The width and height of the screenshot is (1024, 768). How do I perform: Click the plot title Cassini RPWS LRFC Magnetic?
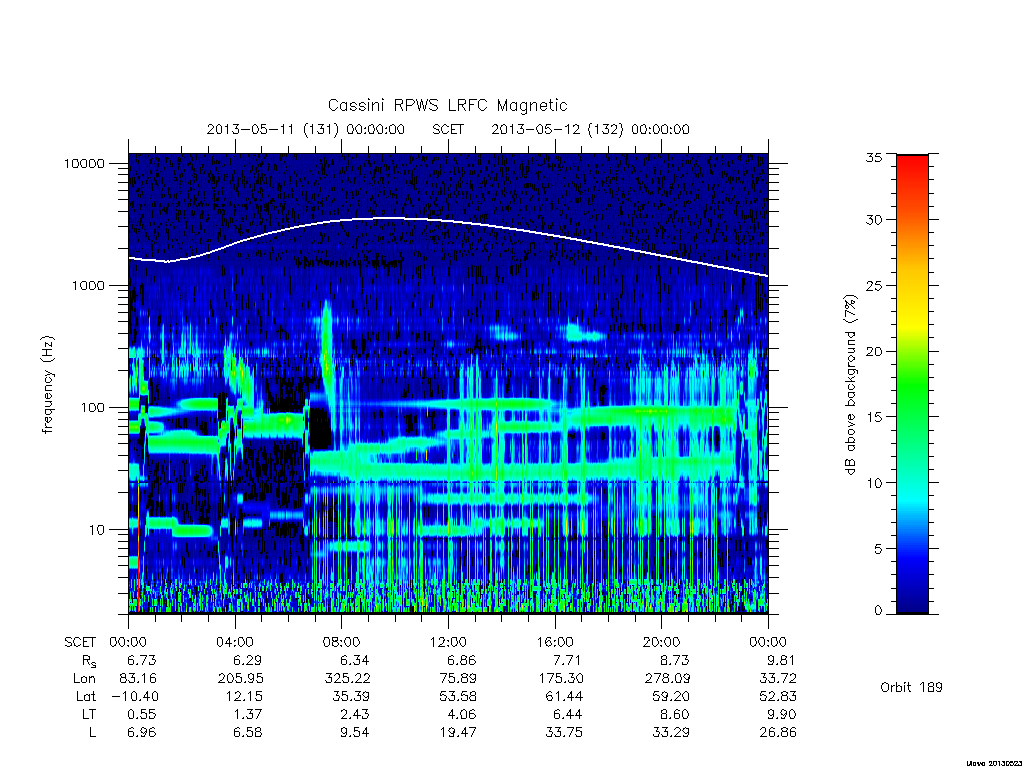click(x=447, y=105)
